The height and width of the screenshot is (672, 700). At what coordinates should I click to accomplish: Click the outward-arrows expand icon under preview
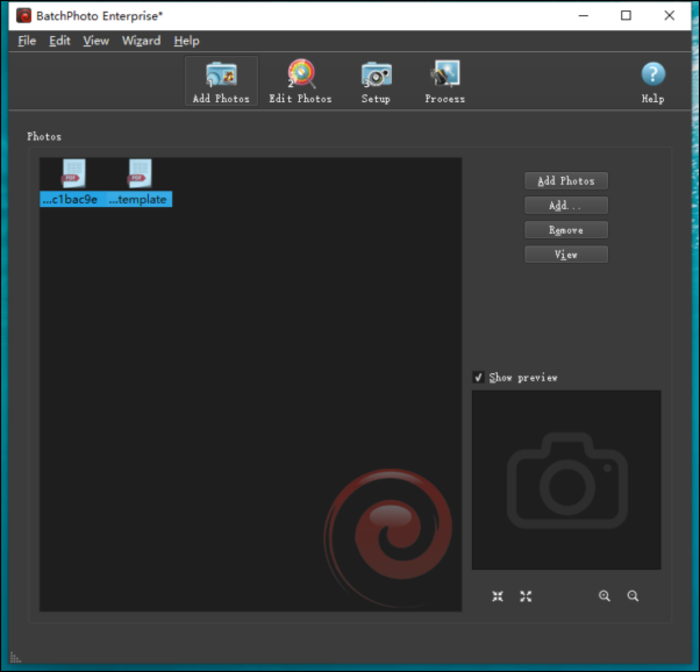(x=526, y=596)
